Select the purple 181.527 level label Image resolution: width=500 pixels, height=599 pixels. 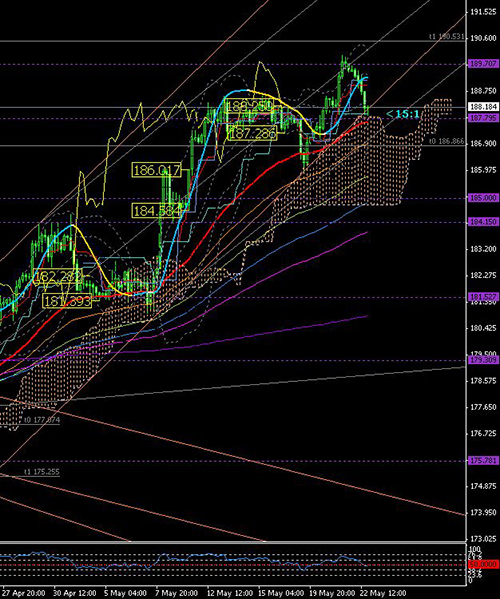pyautogui.click(x=483, y=297)
